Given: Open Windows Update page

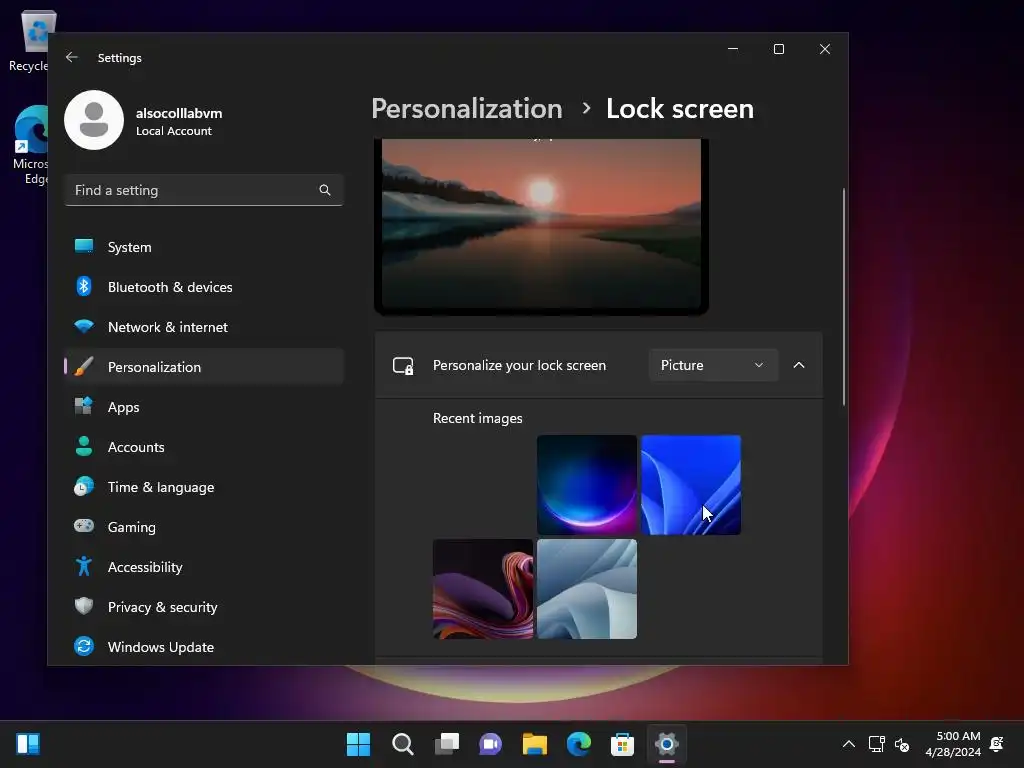Looking at the screenshot, I should (x=204, y=647).
